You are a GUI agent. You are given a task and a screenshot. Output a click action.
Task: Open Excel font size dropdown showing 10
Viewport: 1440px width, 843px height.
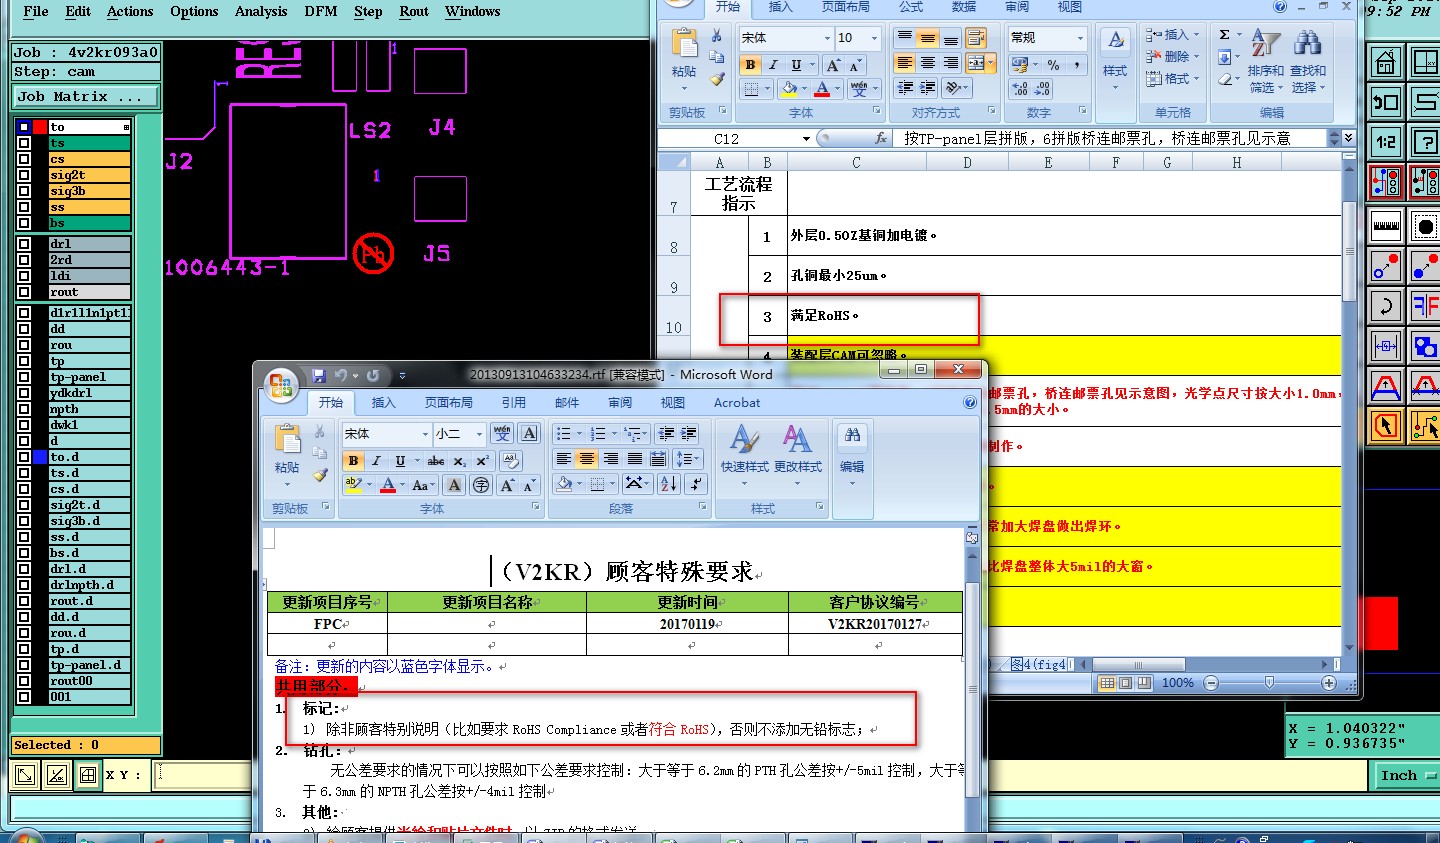(874, 38)
